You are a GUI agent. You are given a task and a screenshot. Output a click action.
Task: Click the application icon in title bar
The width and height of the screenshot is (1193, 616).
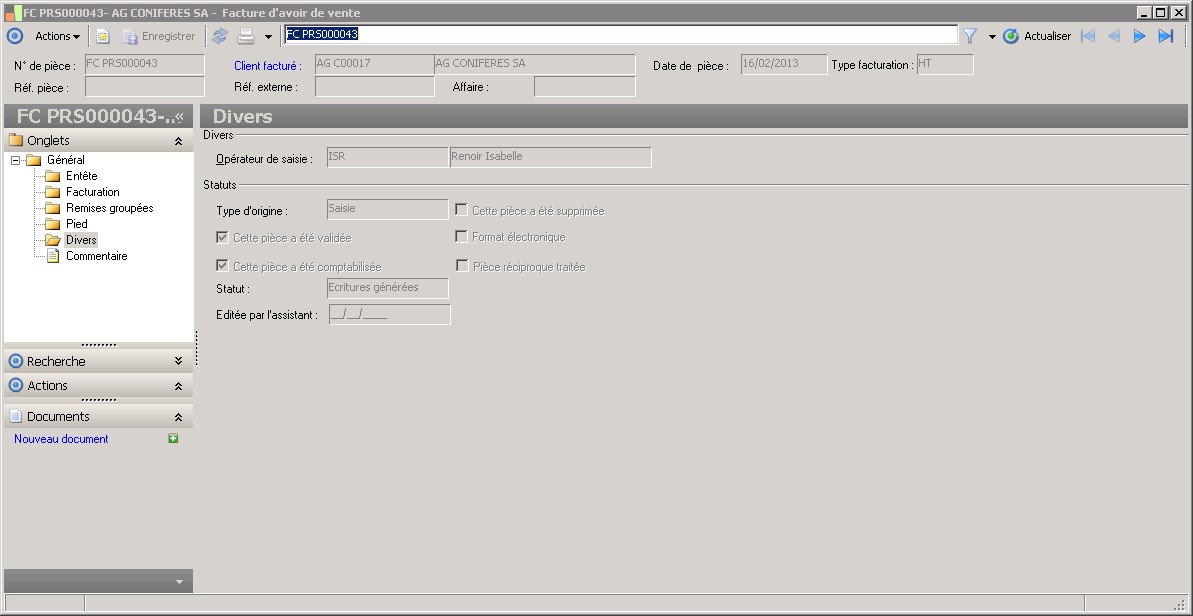[12, 13]
